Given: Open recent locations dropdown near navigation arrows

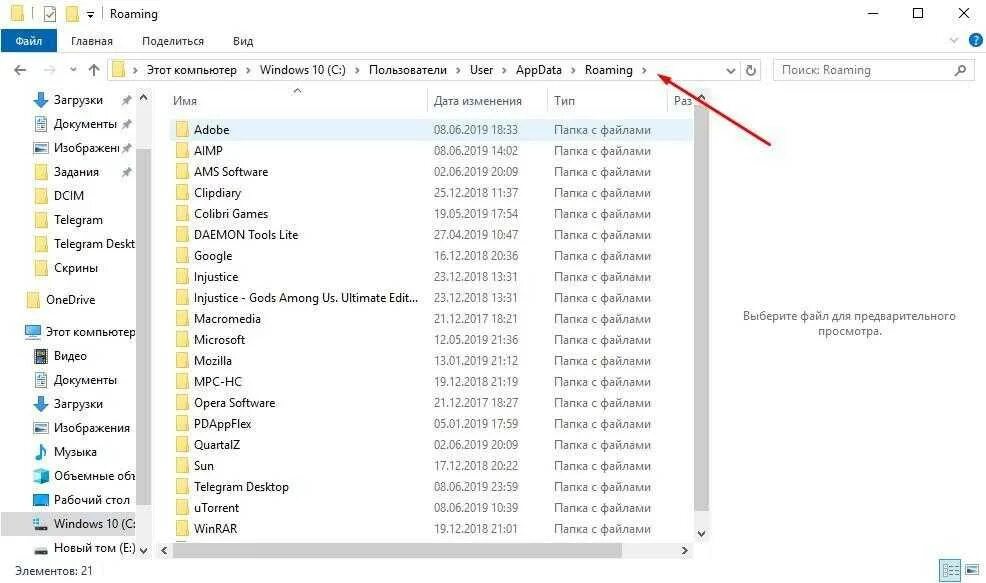Looking at the screenshot, I should pyautogui.click(x=73, y=70).
